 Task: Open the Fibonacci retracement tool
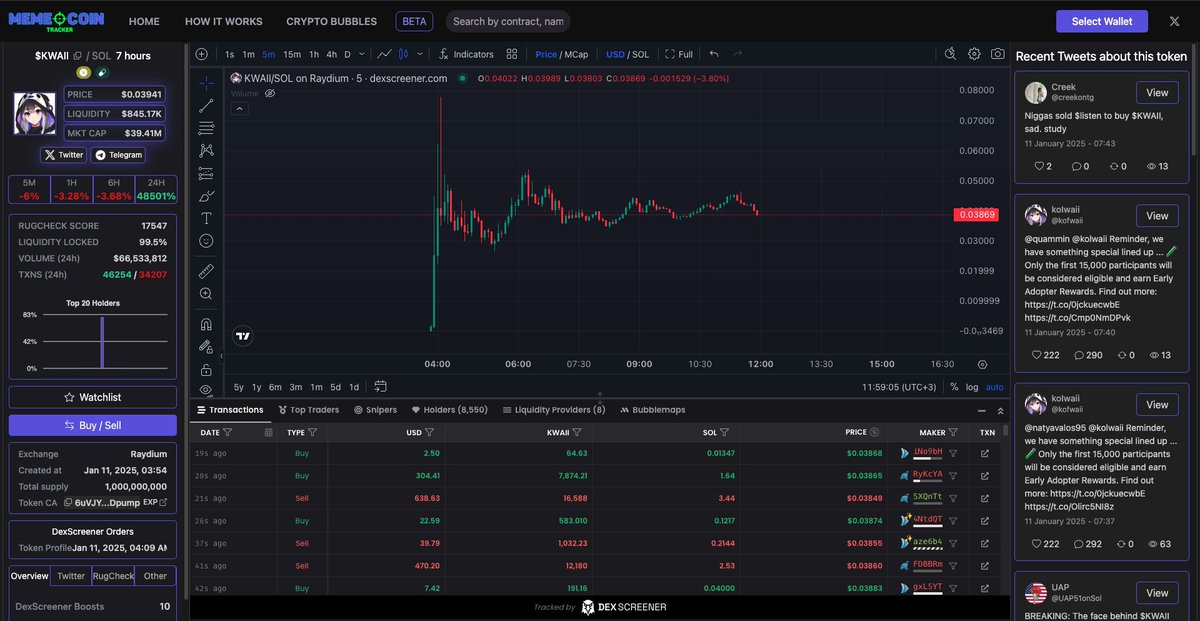click(206, 128)
